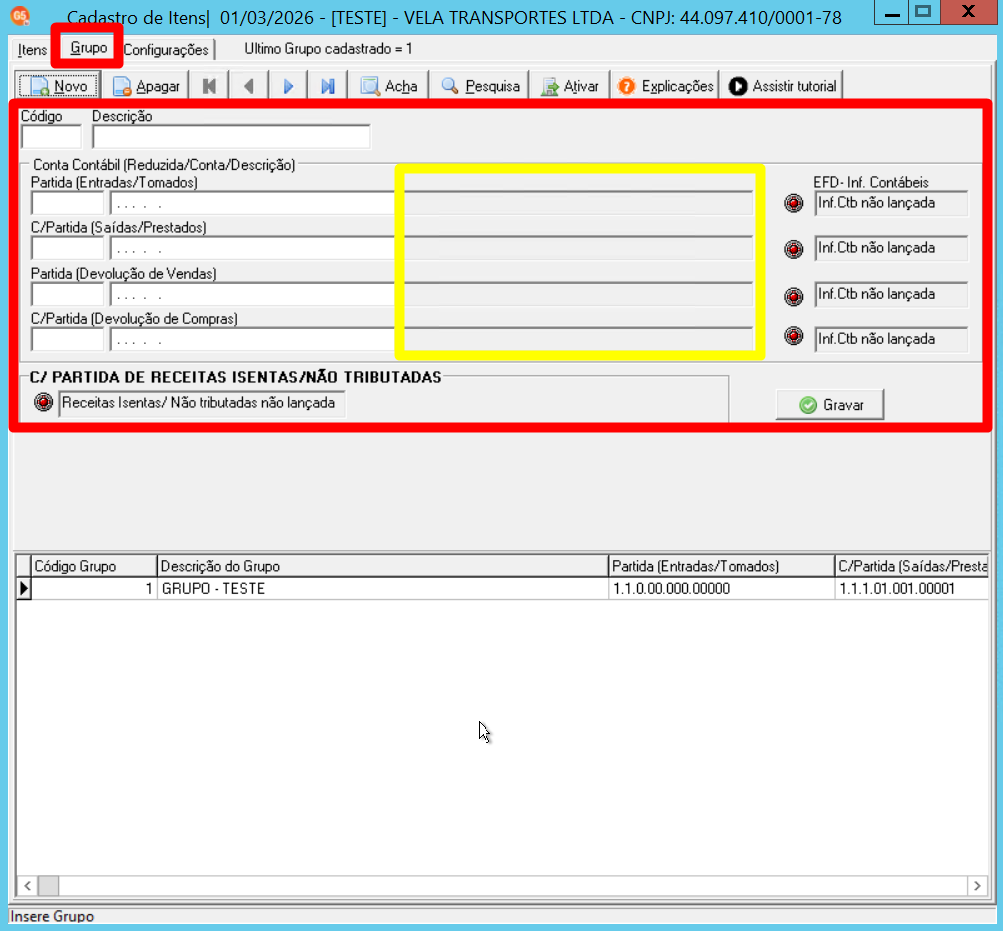Go to the next record arrow
1003x931 pixels.
coord(288,86)
